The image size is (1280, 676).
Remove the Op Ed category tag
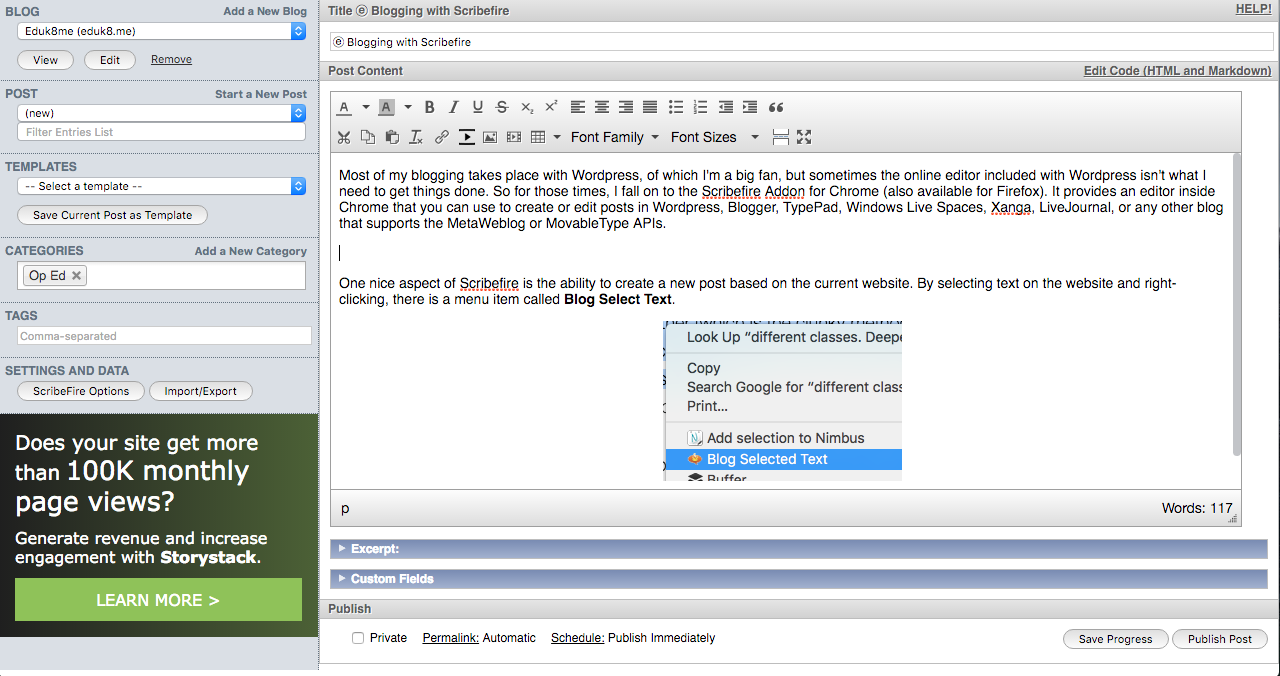[x=77, y=275]
